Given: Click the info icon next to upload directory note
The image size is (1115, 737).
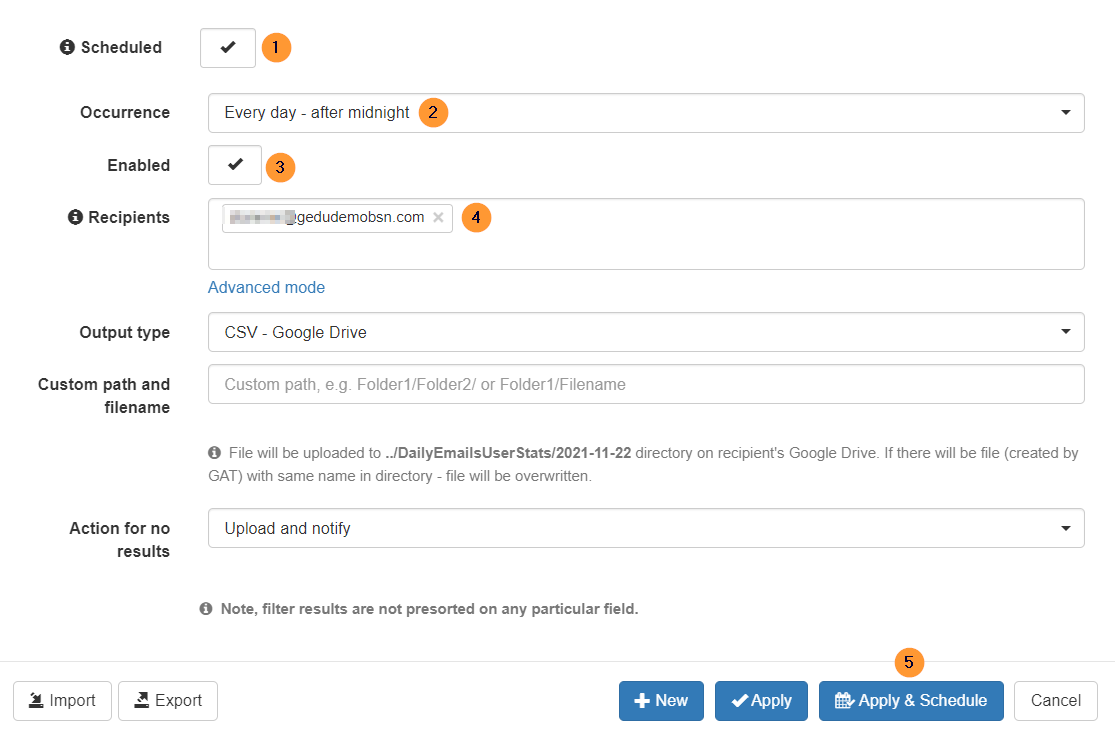Looking at the screenshot, I should tap(214, 453).
